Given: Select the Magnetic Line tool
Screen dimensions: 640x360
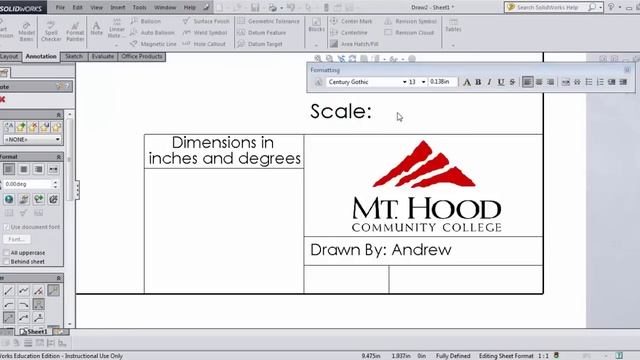Looking at the screenshot, I should point(153,44).
